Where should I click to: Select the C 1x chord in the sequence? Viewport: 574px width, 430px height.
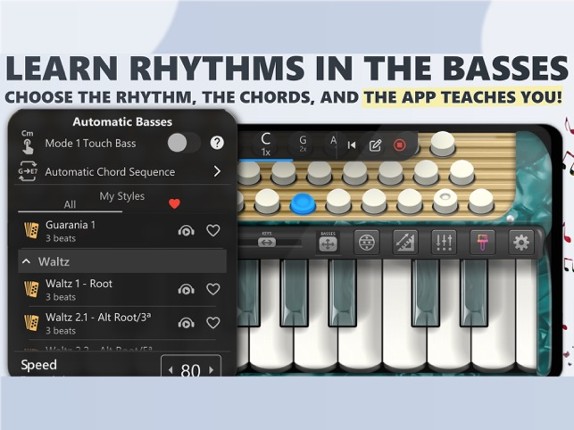(266, 145)
